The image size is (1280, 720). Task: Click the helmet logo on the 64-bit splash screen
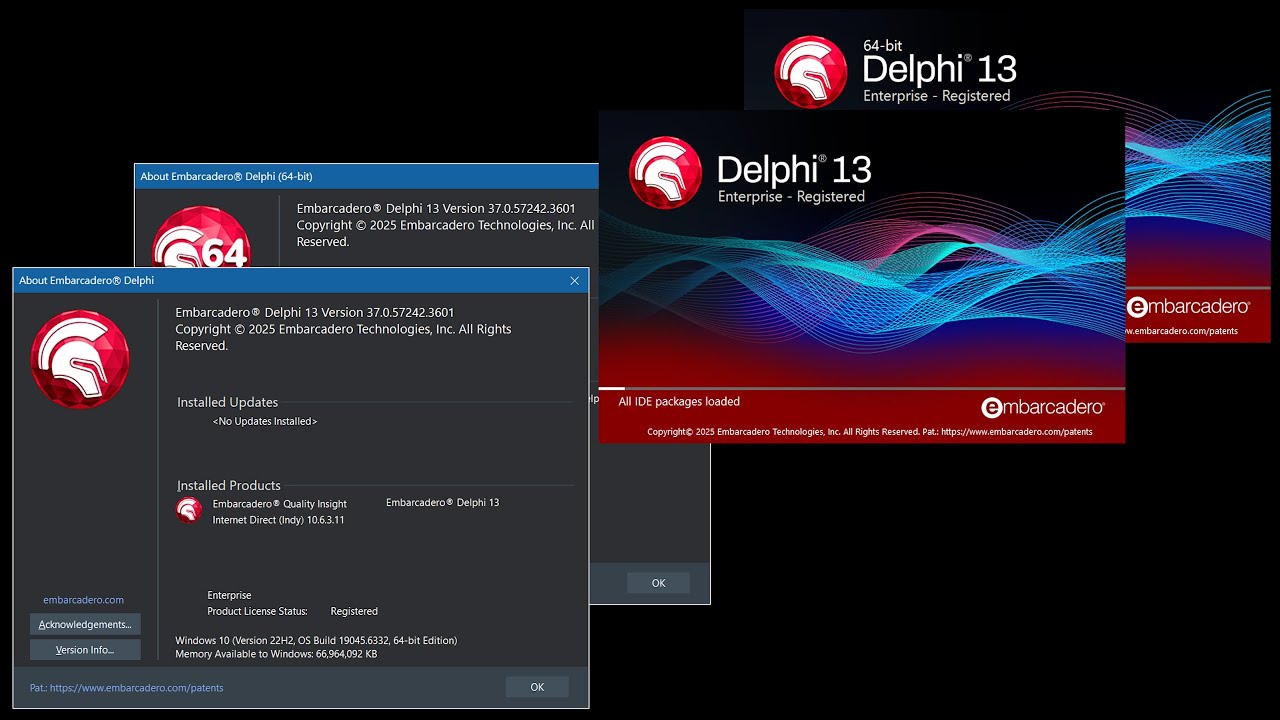coord(811,72)
